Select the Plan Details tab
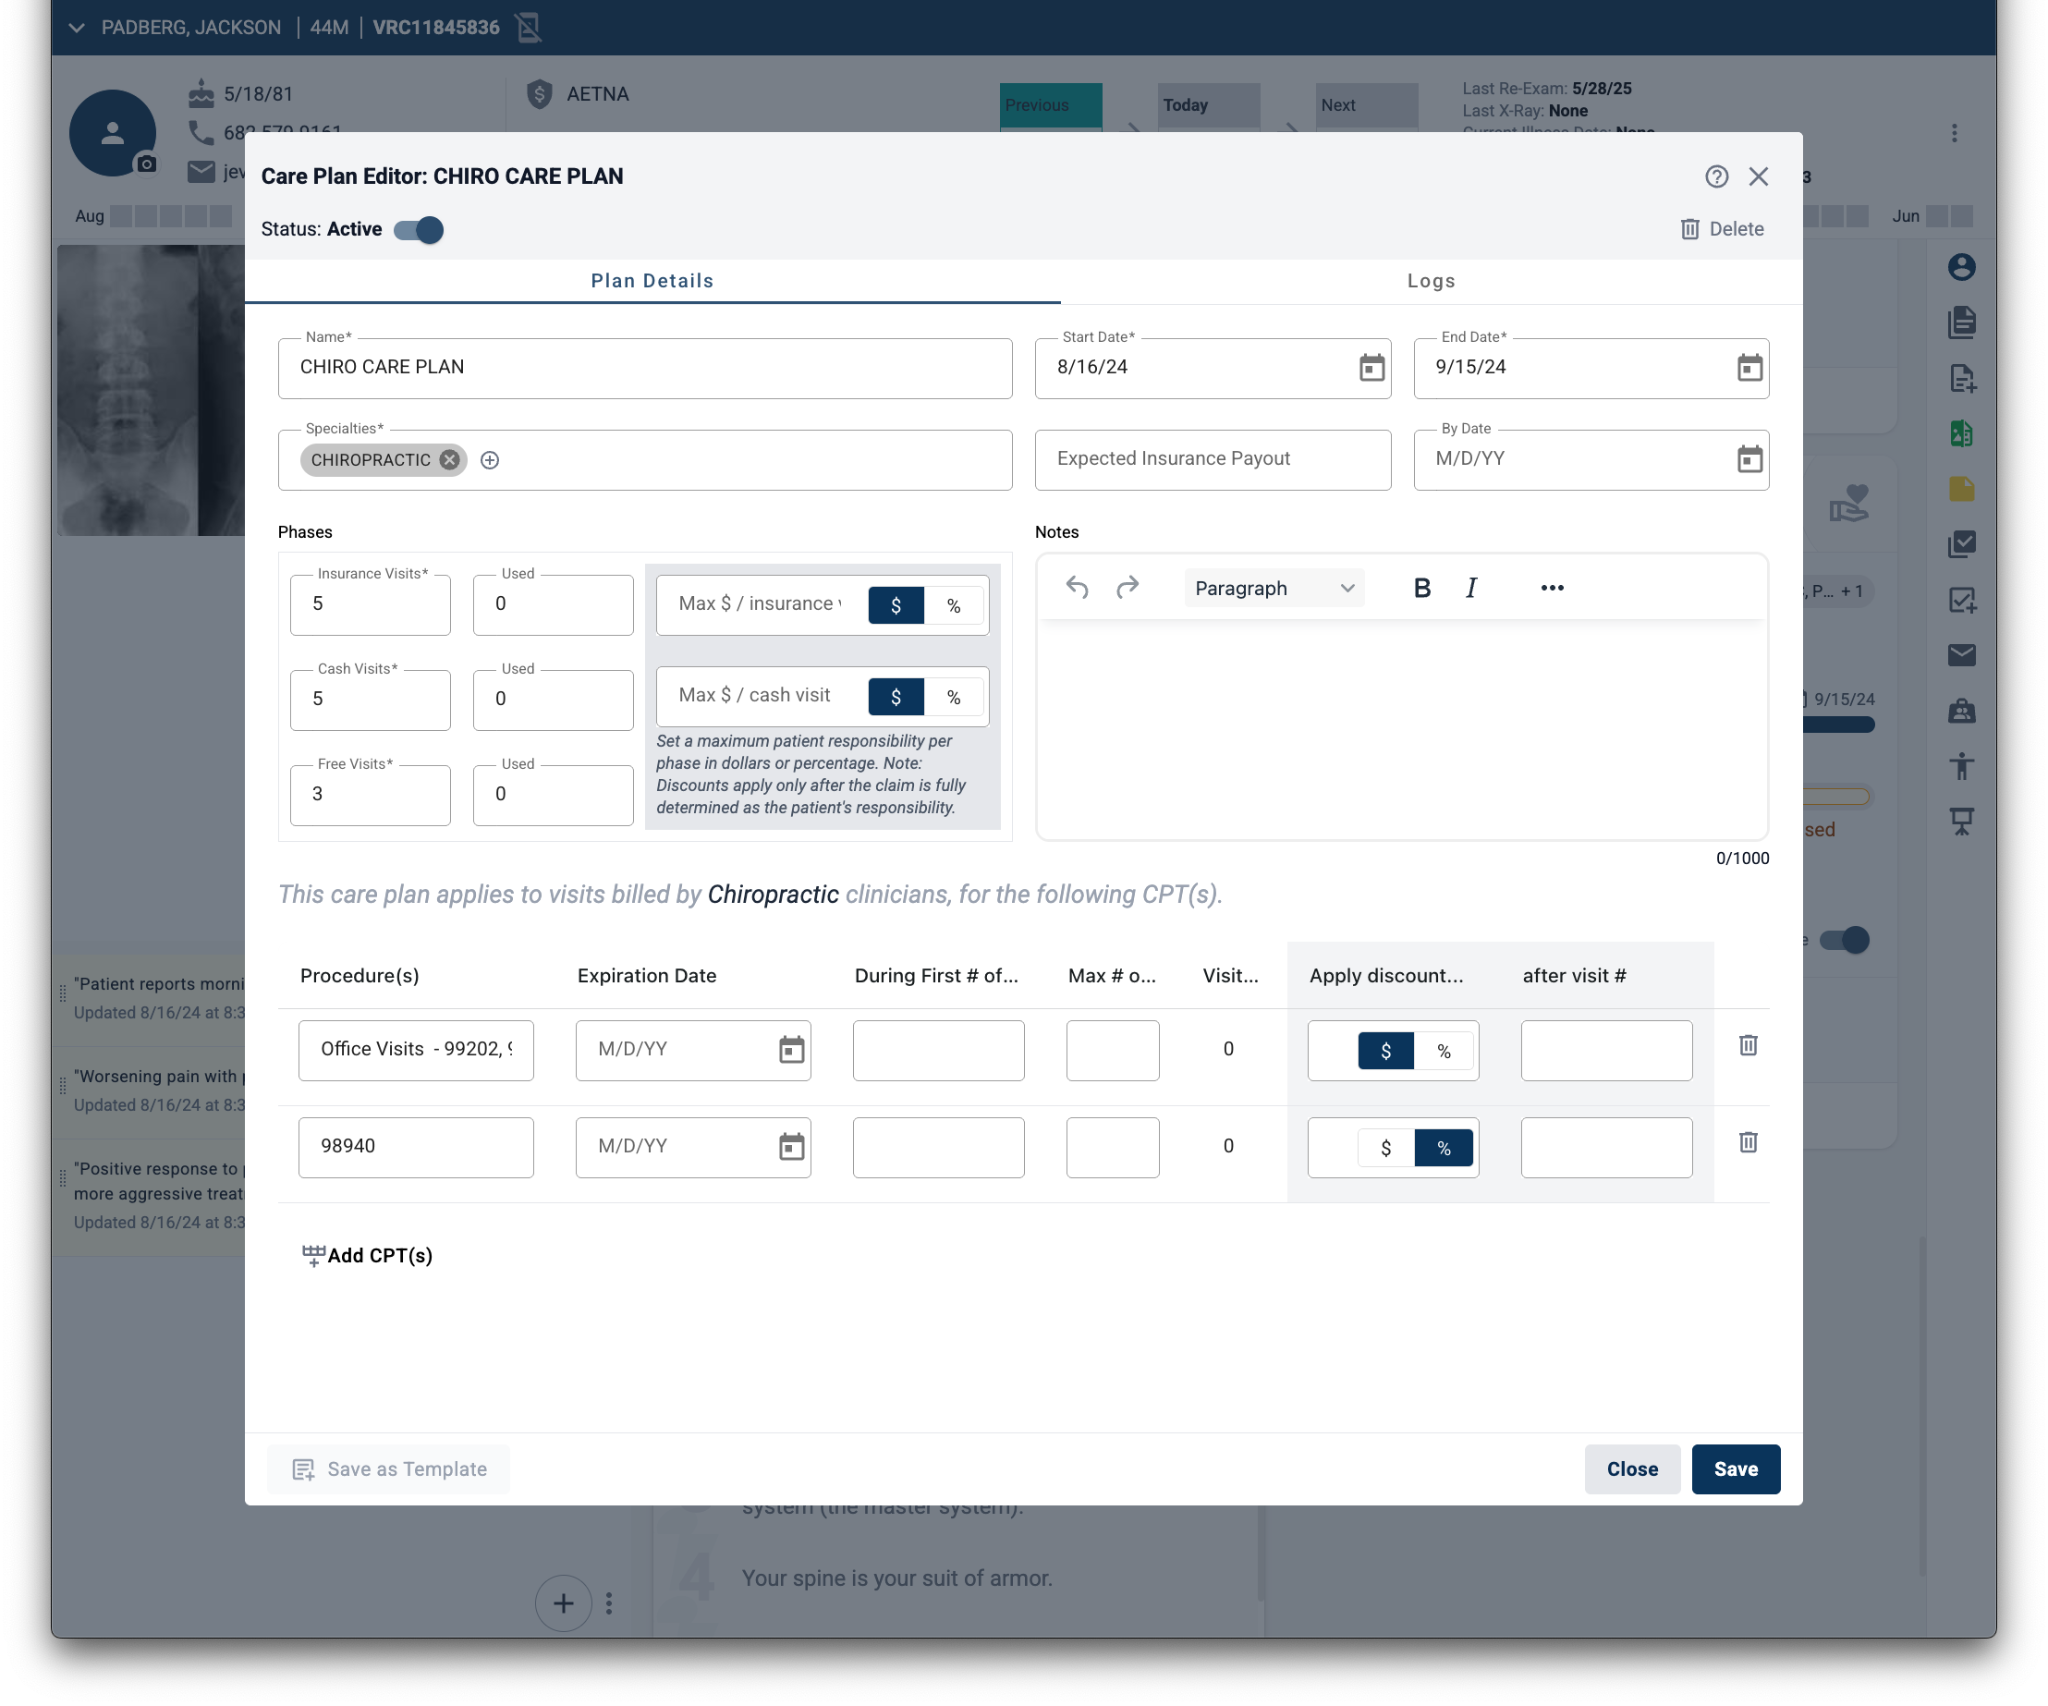 [x=652, y=281]
